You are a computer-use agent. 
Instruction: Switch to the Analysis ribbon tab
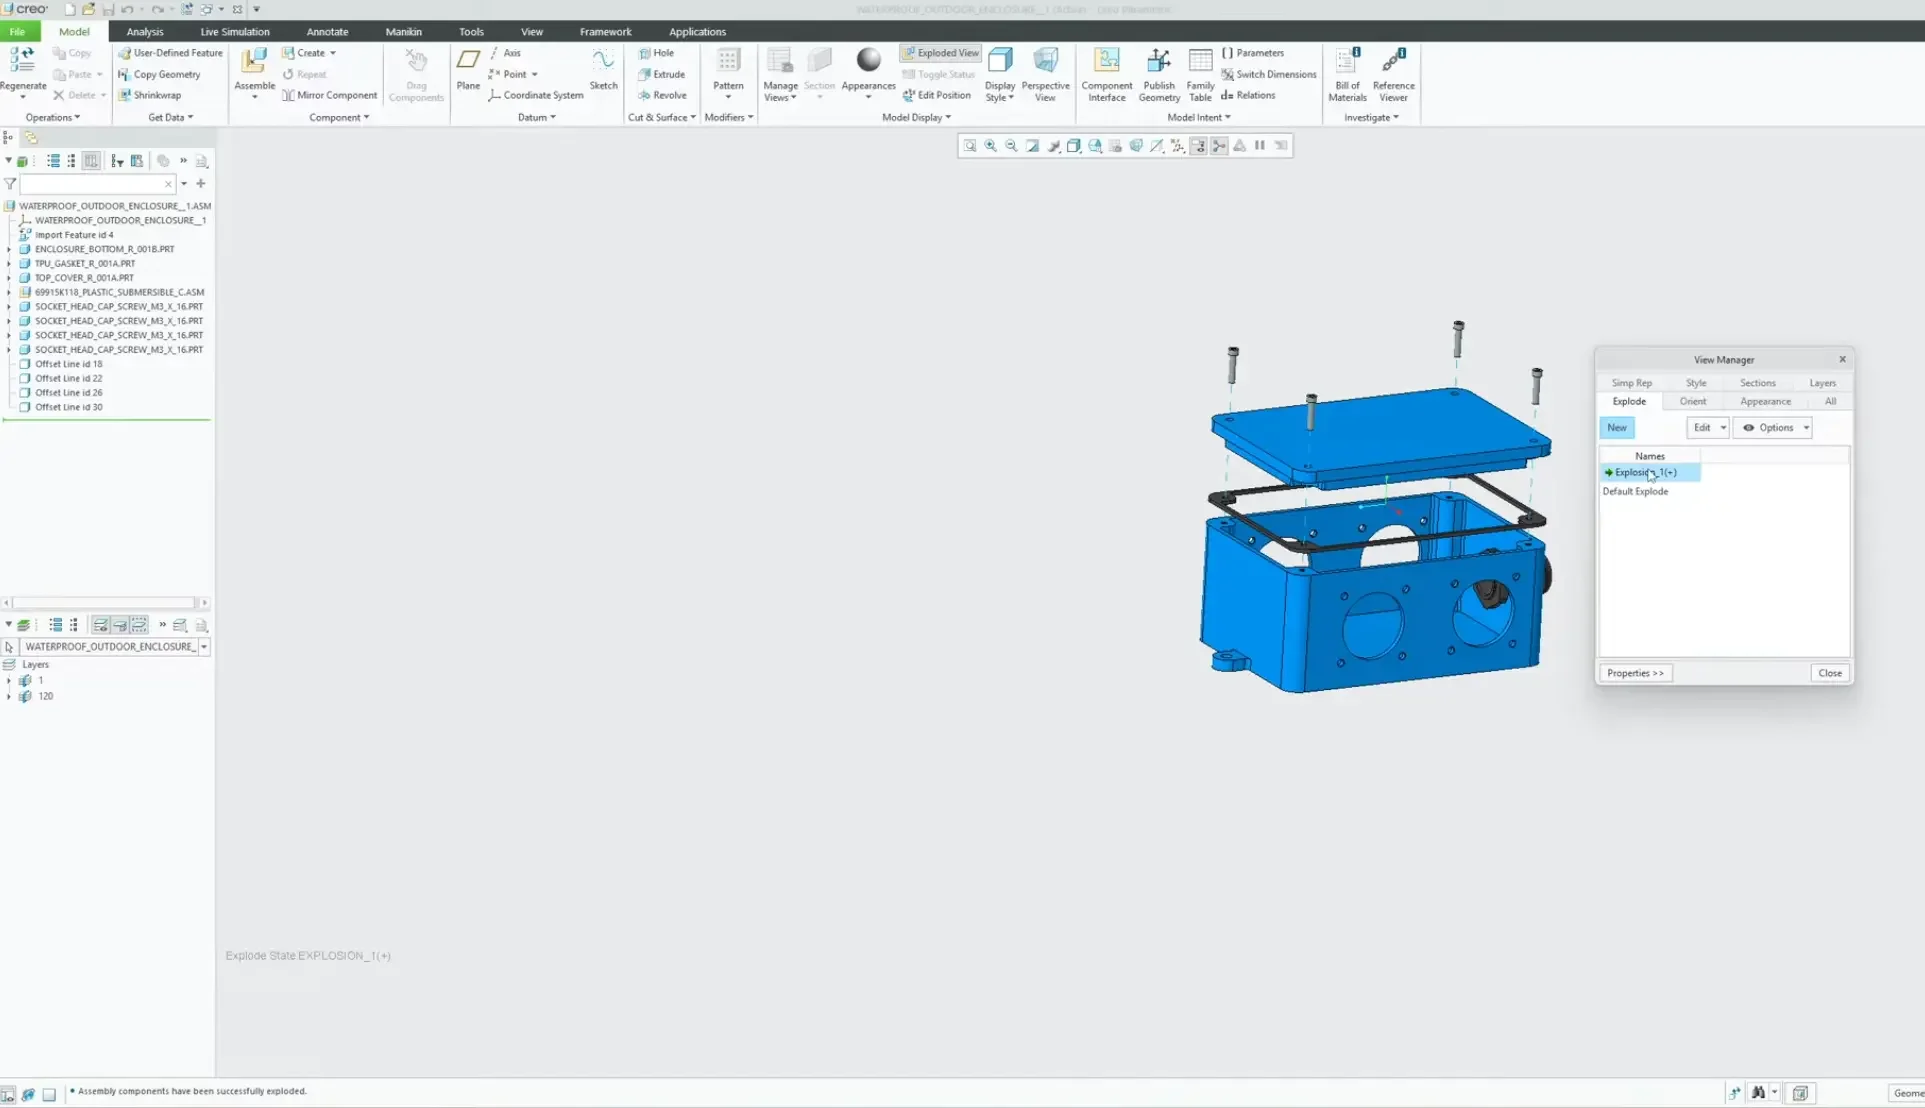coord(145,32)
